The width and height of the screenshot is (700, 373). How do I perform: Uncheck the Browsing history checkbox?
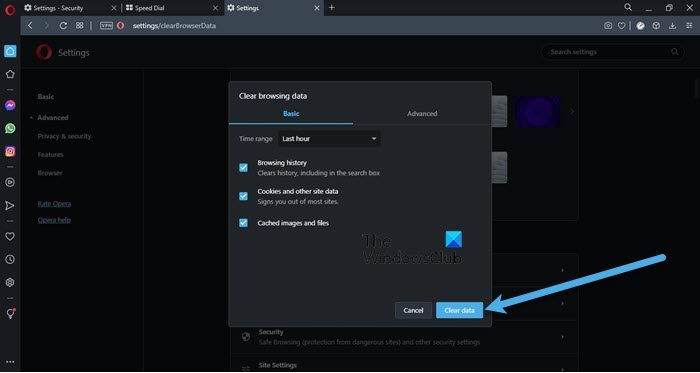click(x=243, y=168)
